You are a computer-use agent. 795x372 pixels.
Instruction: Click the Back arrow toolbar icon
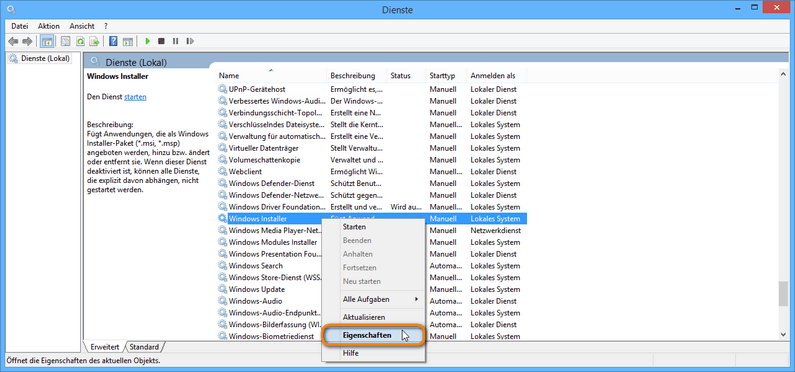13,41
